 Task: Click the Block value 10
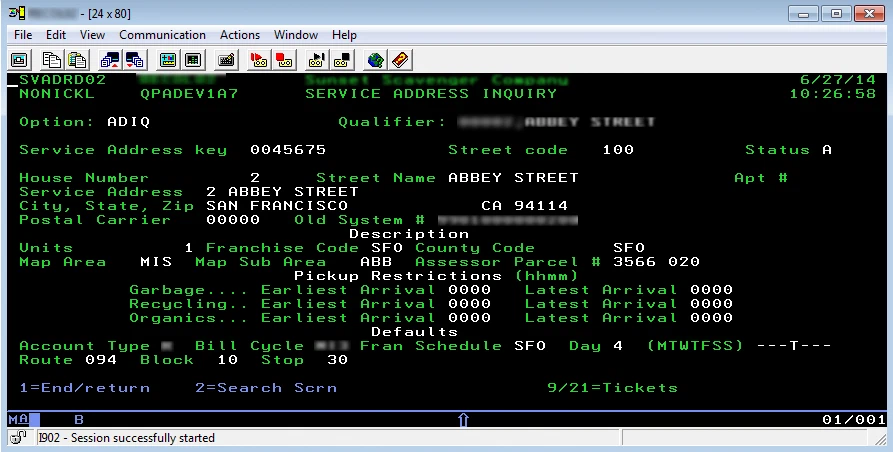[x=228, y=360]
